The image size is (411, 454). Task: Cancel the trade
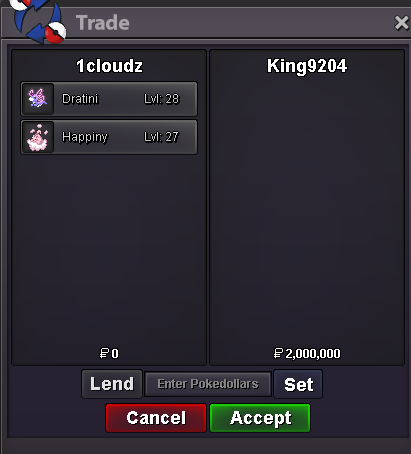point(156,418)
